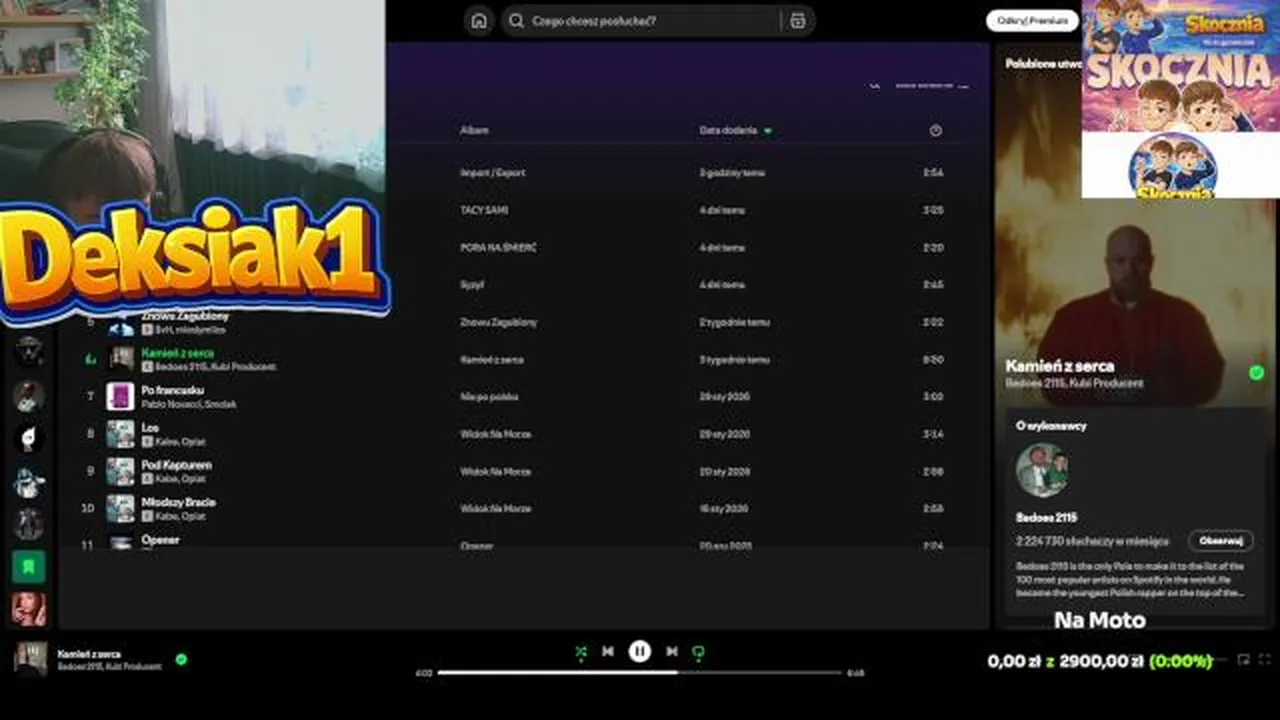Open the TACY SAMI album link

pos(484,210)
